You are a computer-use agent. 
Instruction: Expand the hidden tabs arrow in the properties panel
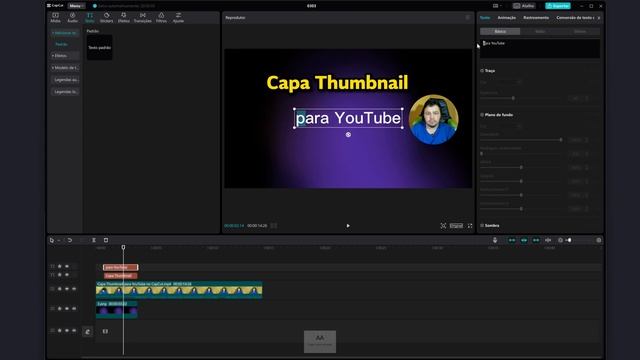pos(599,18)
